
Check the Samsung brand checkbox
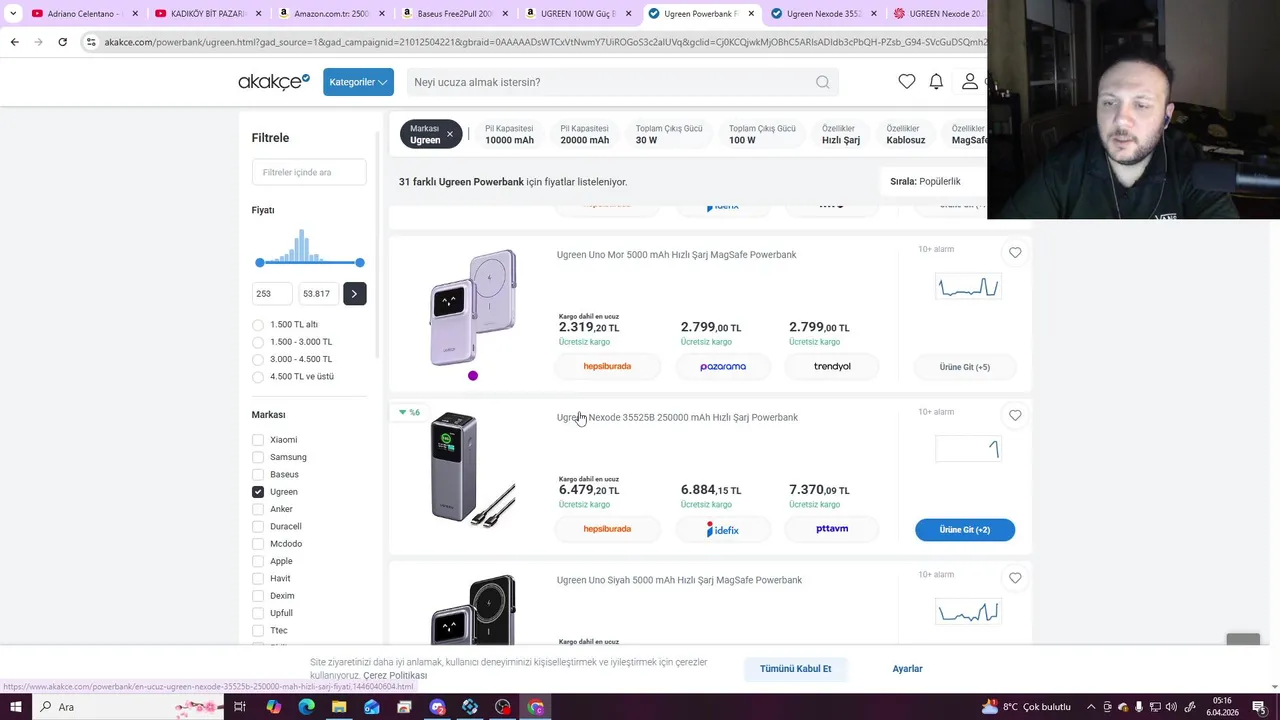point(258,457)
